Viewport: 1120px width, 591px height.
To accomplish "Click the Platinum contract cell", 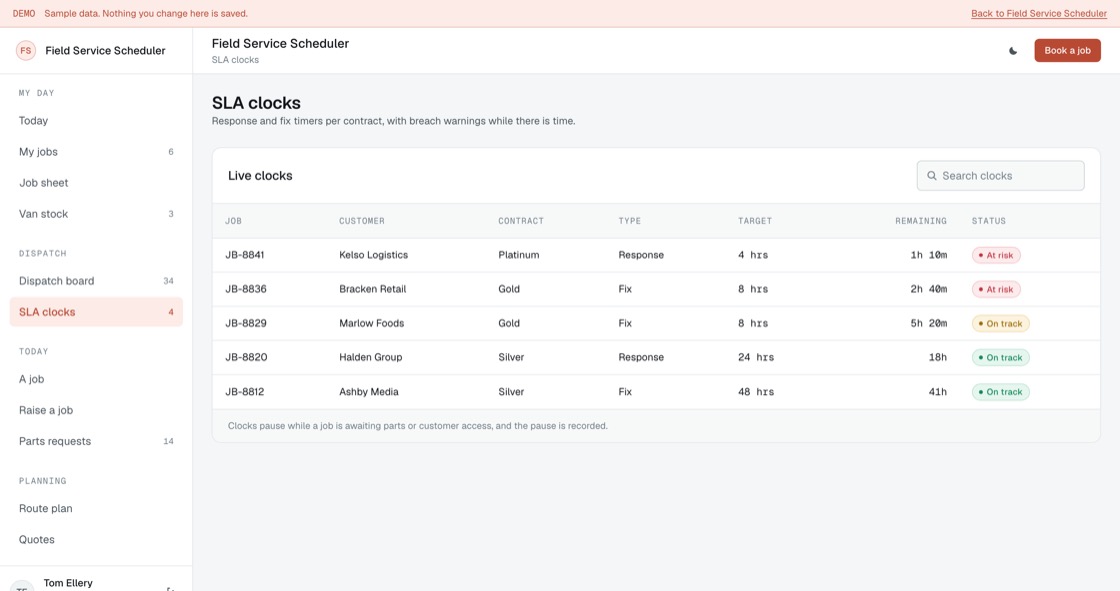I will 519,255.
